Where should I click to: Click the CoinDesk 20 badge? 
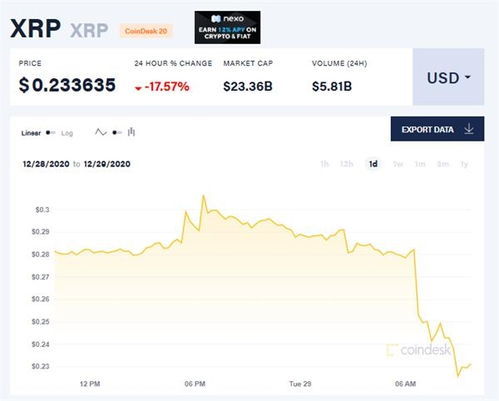[146, 31]
